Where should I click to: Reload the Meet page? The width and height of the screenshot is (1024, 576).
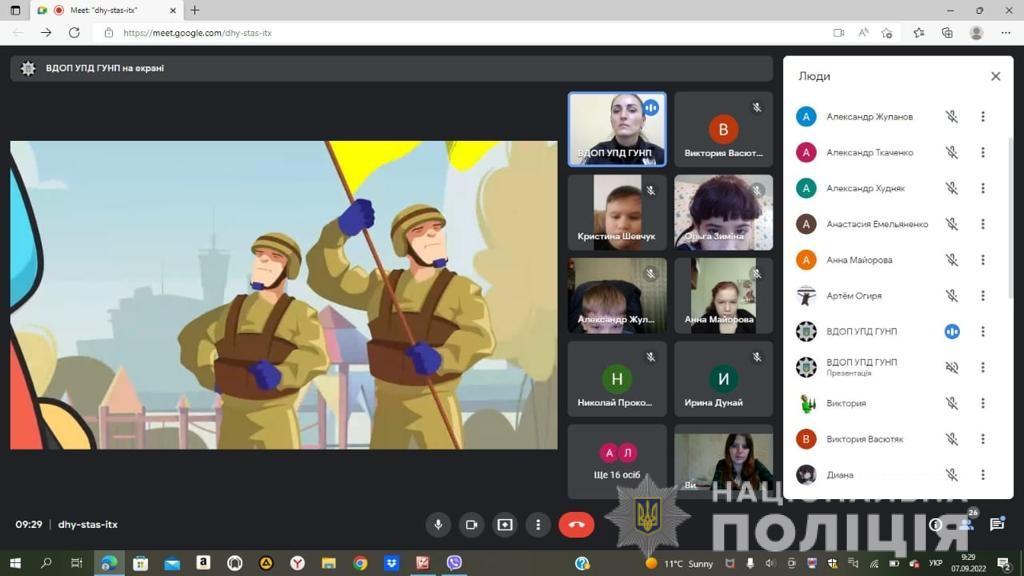(x=74, y=33)
